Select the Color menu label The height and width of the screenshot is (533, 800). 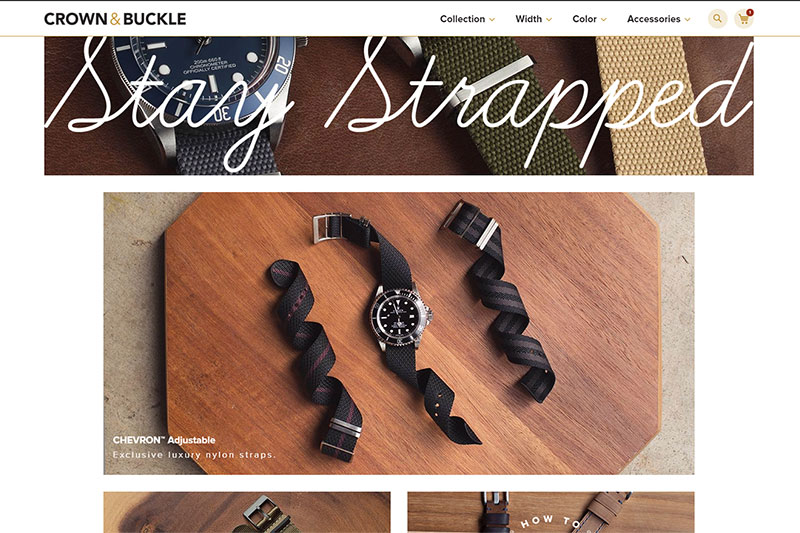tap(584, 19)
